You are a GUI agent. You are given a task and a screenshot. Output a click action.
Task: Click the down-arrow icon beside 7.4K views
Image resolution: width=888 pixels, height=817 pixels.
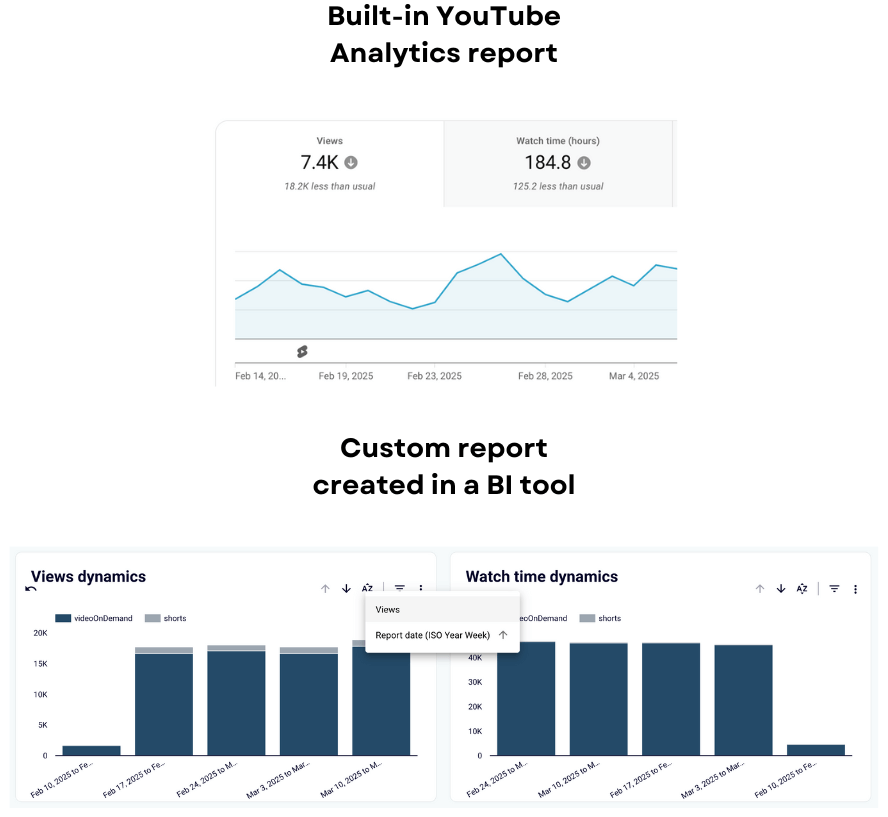coord(351,162)
